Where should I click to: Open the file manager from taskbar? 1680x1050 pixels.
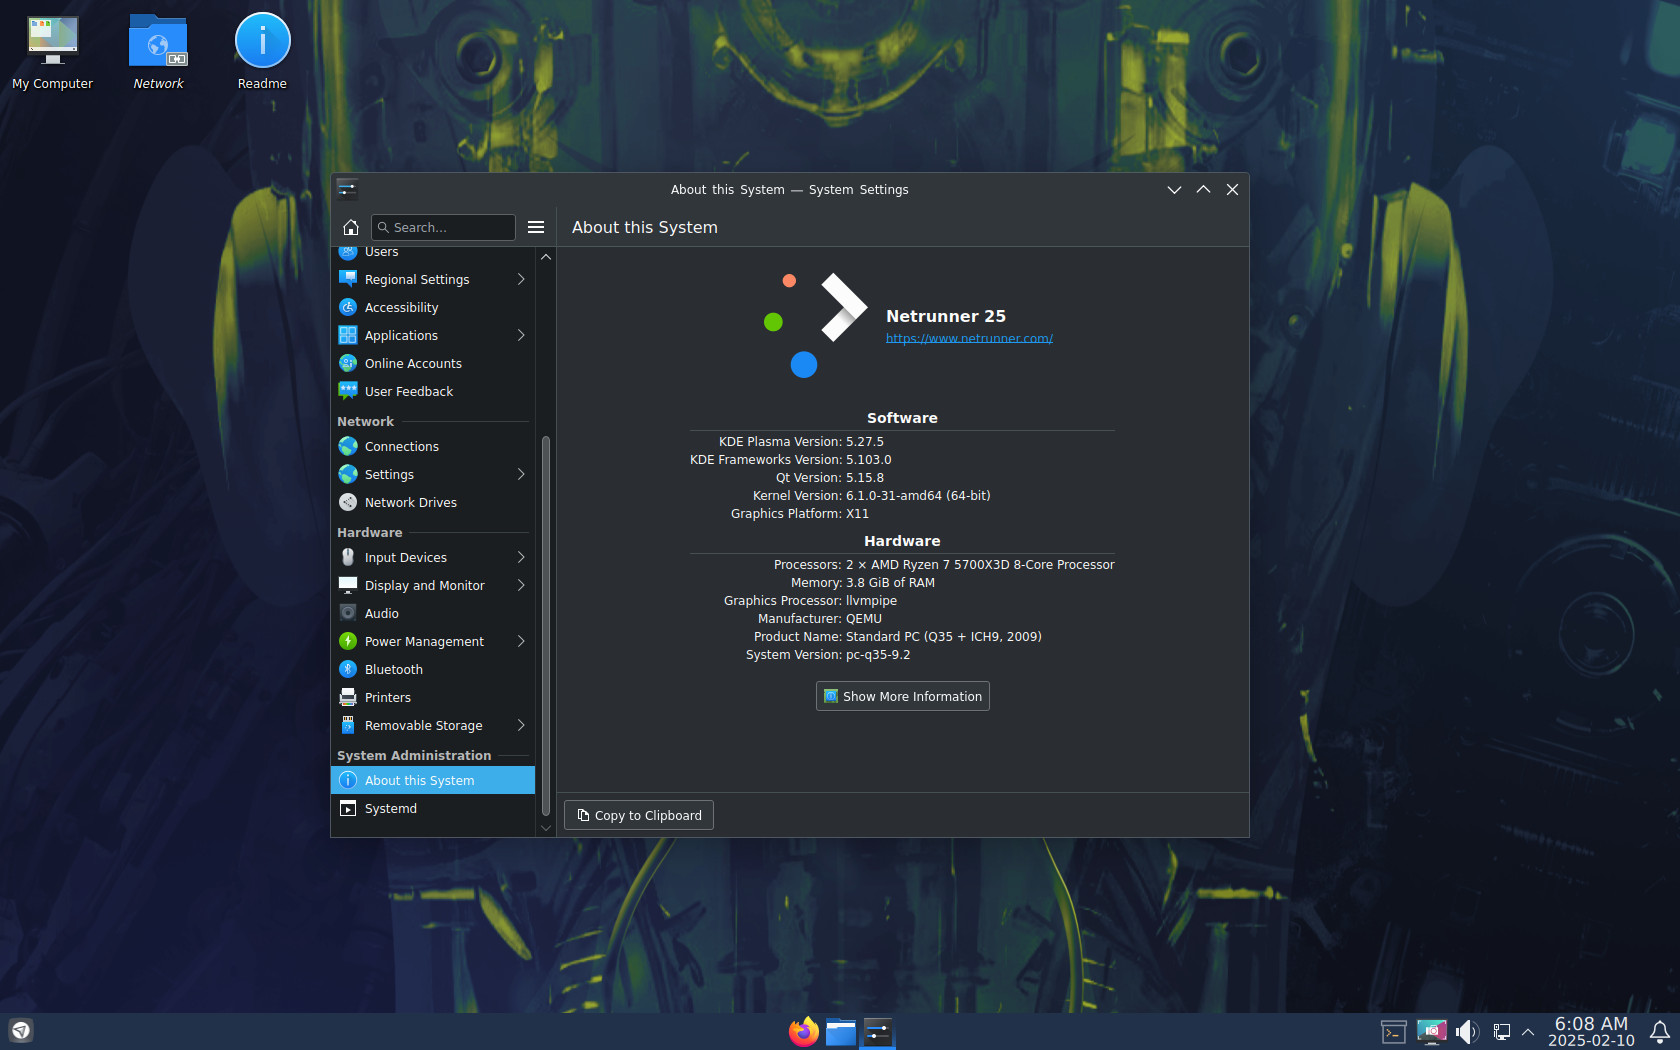[841, 1031]
